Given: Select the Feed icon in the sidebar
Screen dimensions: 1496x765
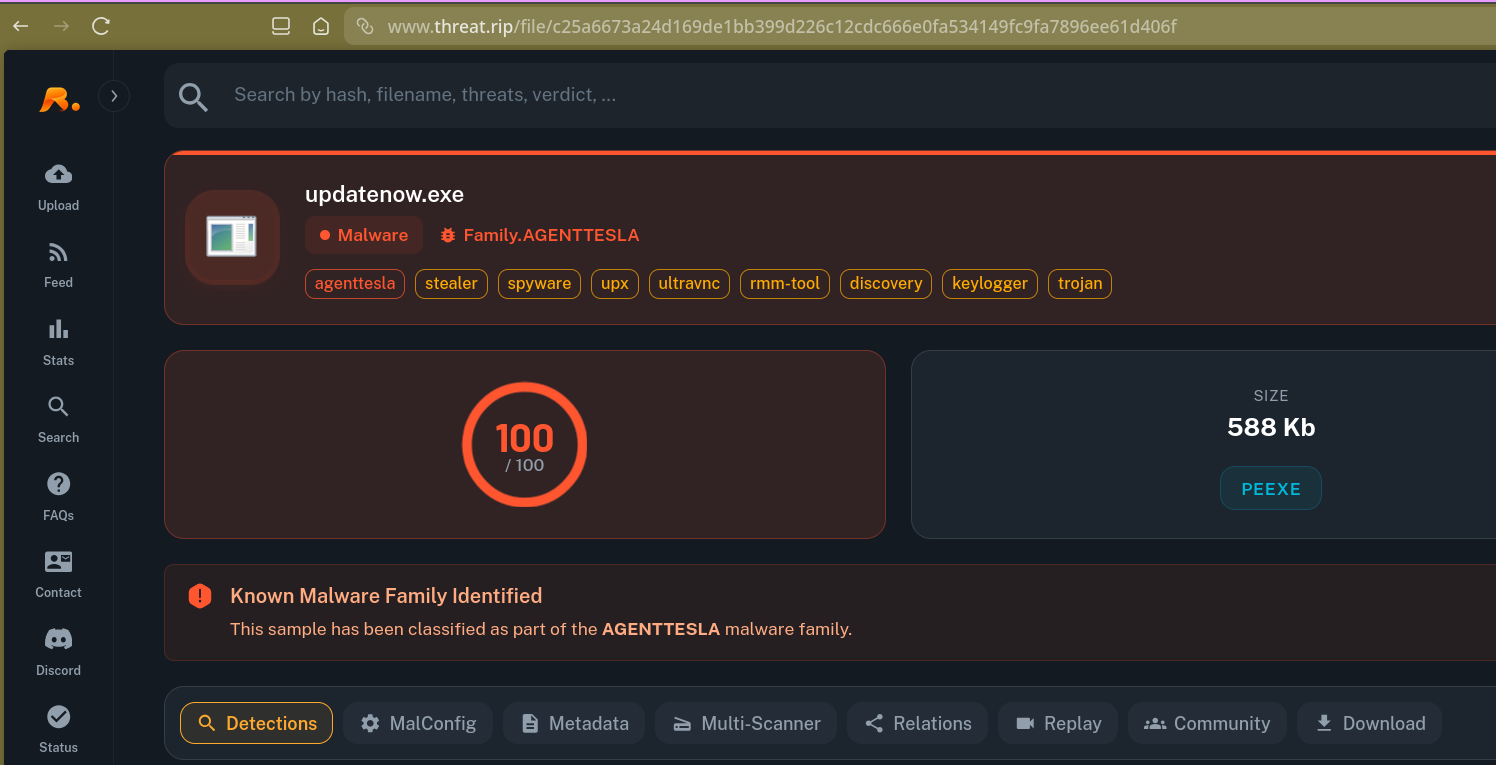Looking at the screenshot, I should coord(58,264).
